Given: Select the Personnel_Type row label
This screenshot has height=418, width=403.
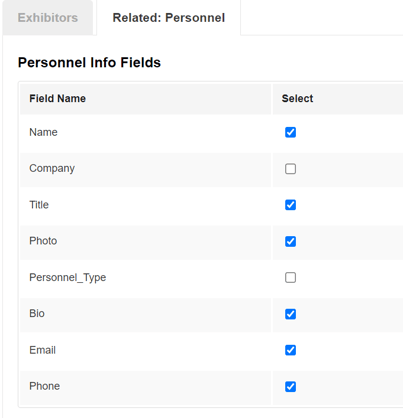Looking at the screenshot, I should pyautogui.click(x=68, y=277).
